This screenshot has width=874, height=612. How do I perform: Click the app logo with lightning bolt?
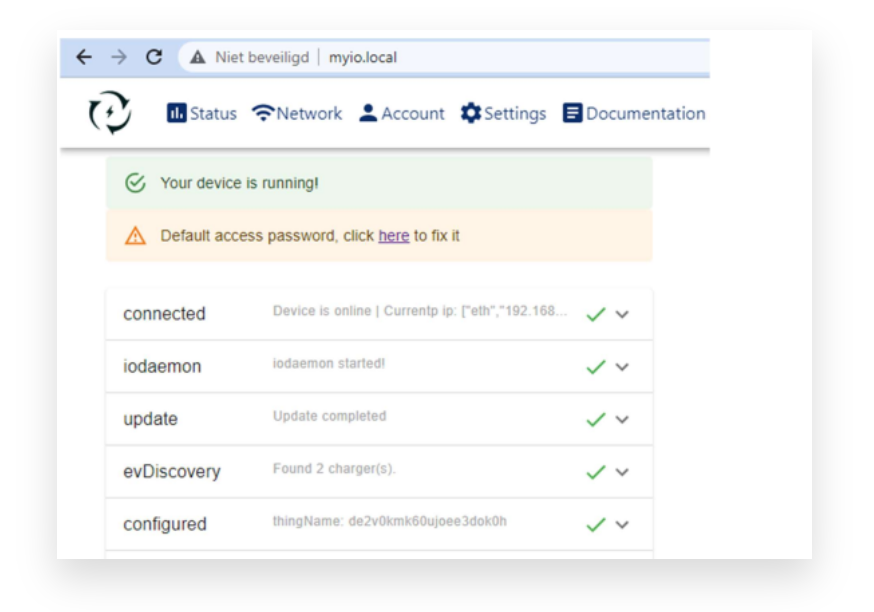pos(110,113)
